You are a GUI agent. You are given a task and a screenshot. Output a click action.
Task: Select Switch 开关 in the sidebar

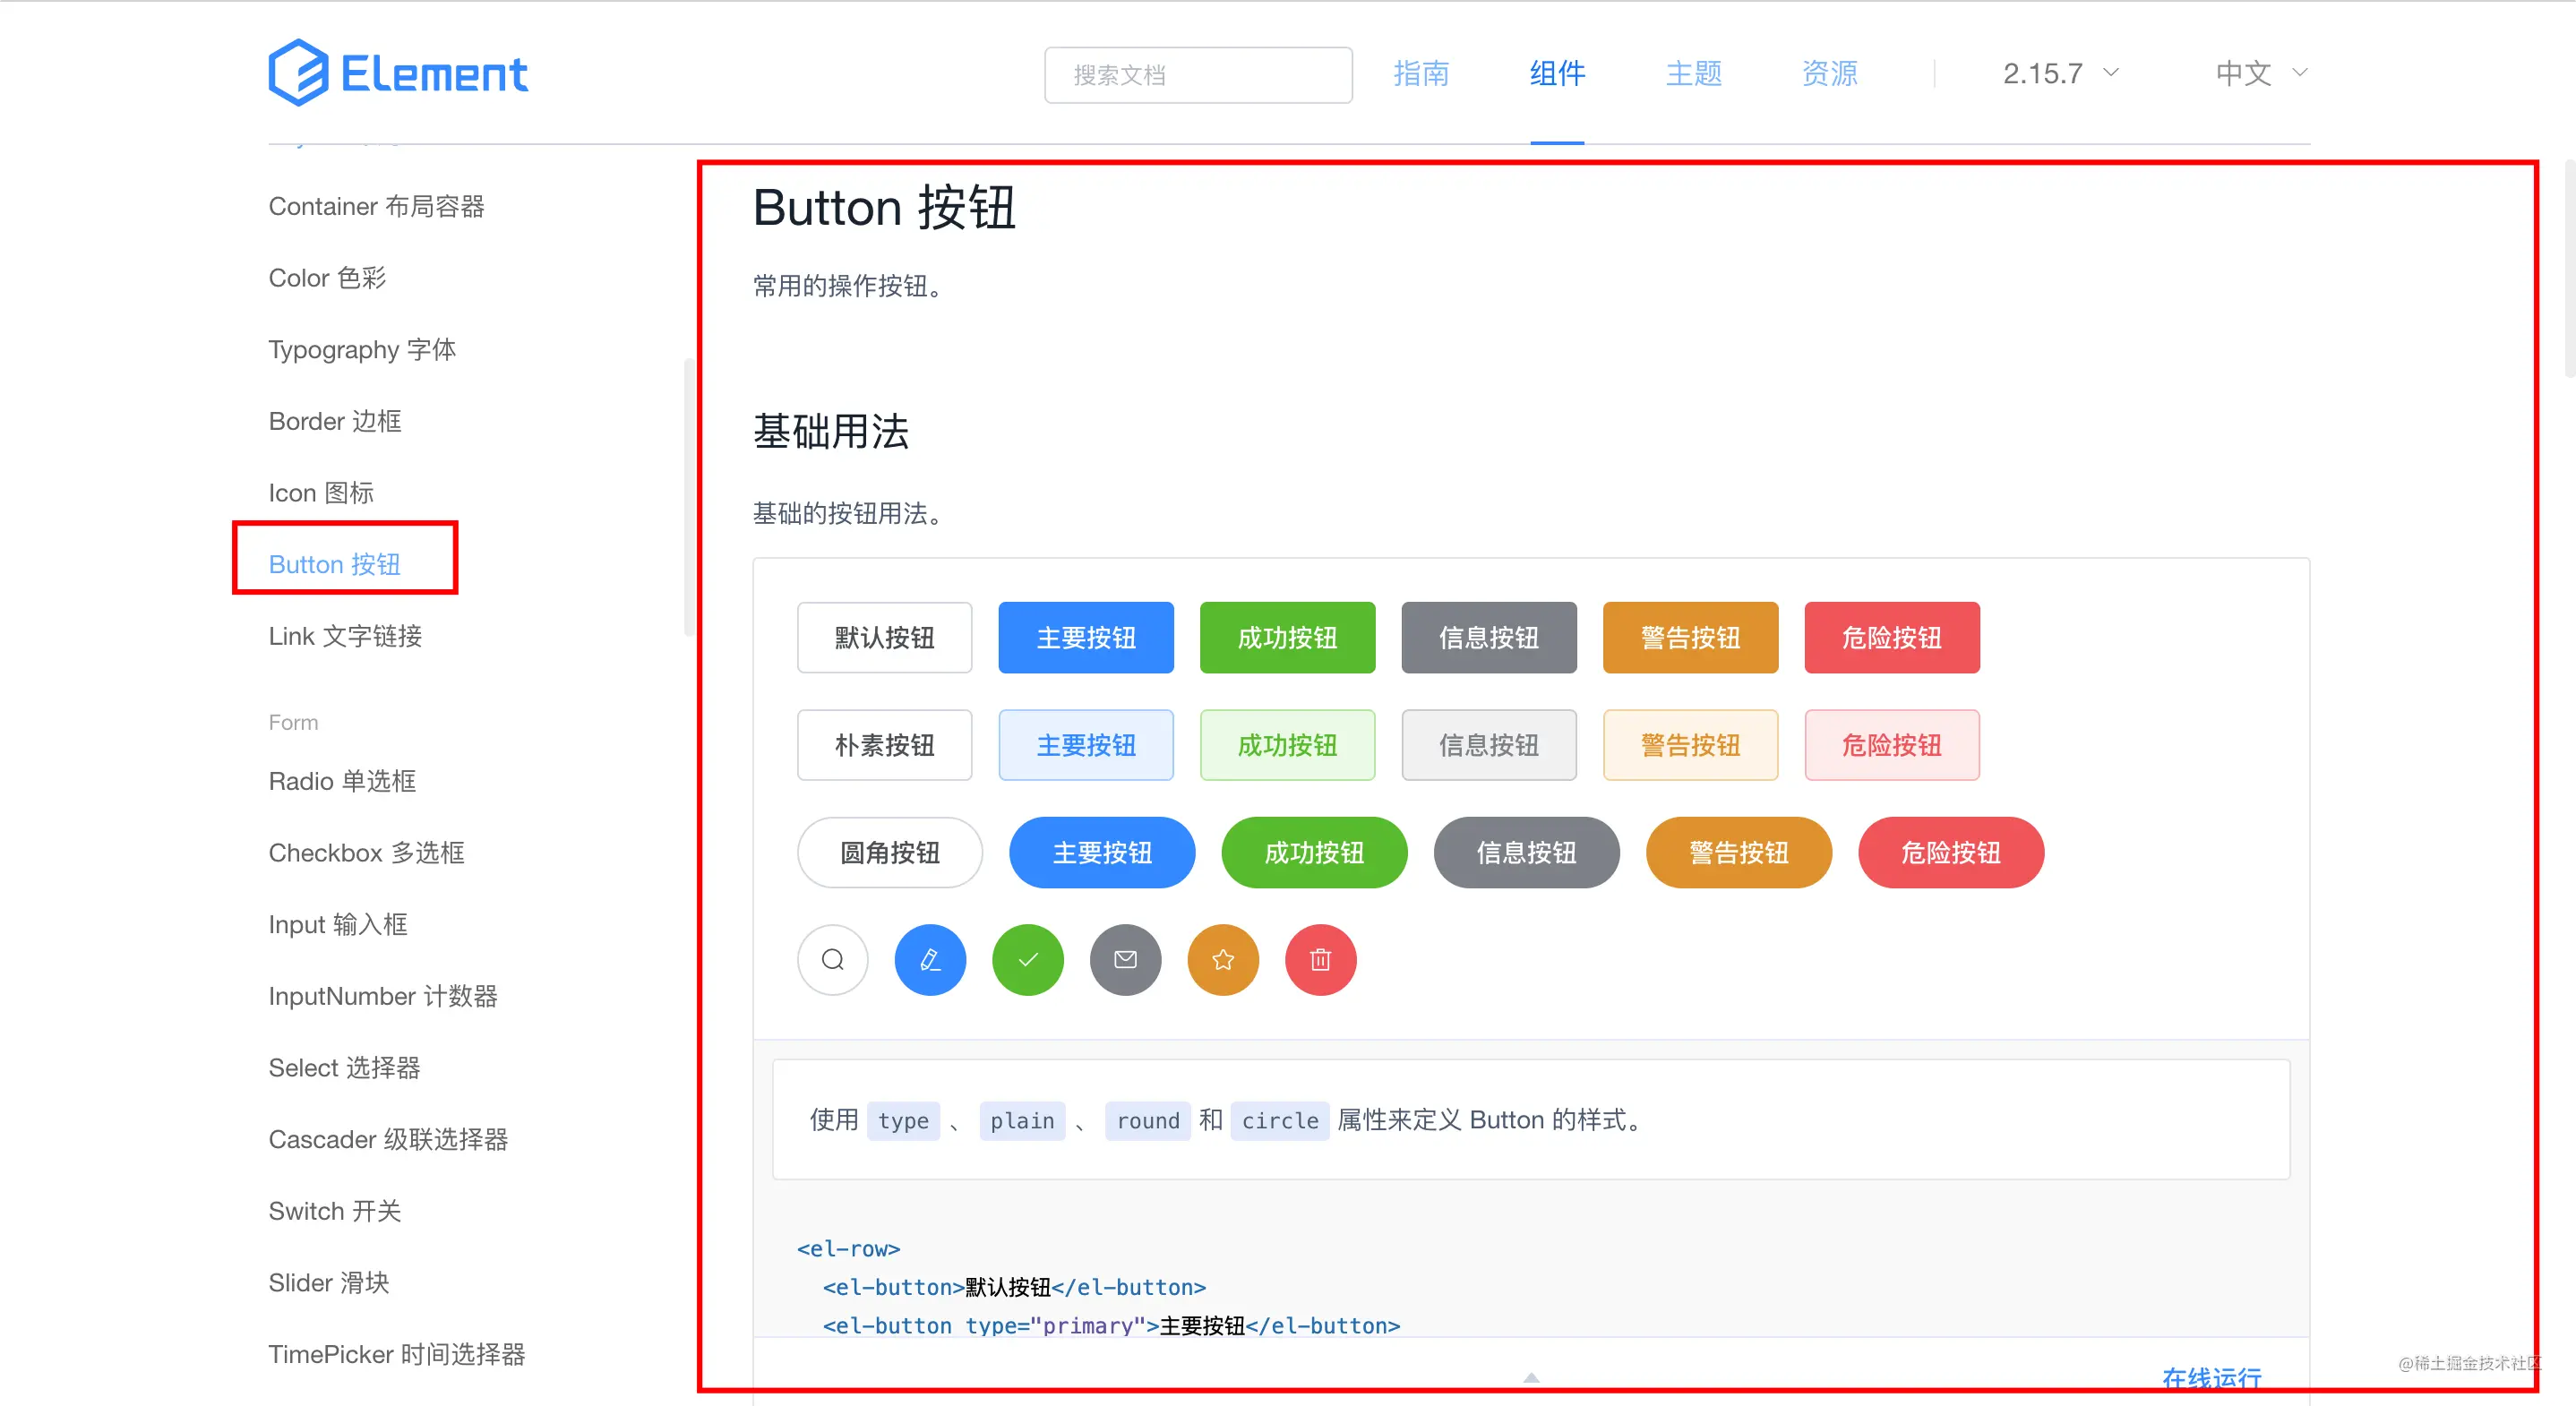[335, 1211]
